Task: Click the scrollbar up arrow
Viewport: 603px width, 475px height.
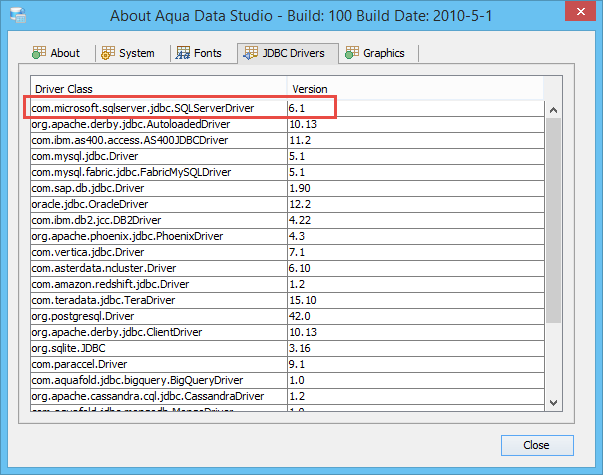Action: coord(553,110)
